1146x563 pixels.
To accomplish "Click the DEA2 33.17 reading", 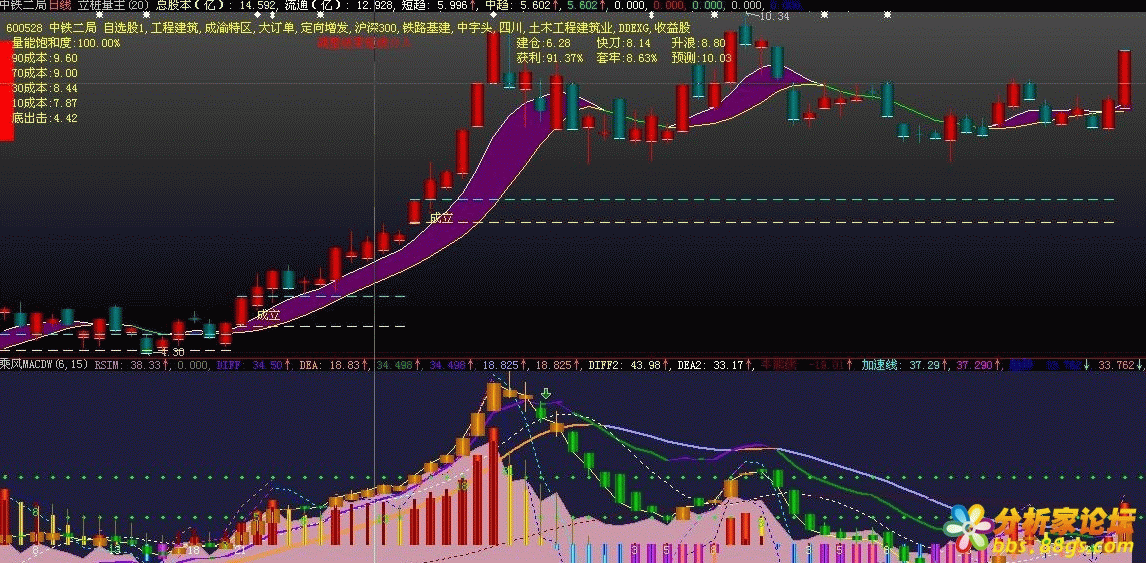I will (x=714, y=364).
